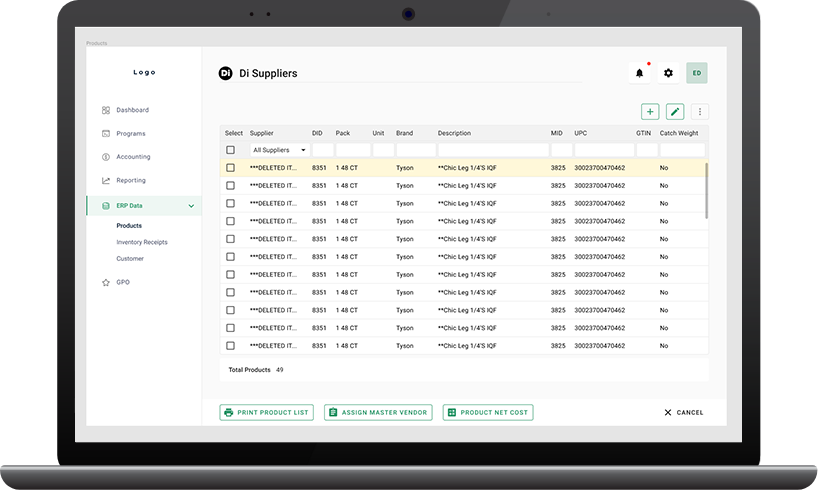Viewport: 818px width, 490px height.
Task: Click the pencil edit icon
Action: (675, 112)
